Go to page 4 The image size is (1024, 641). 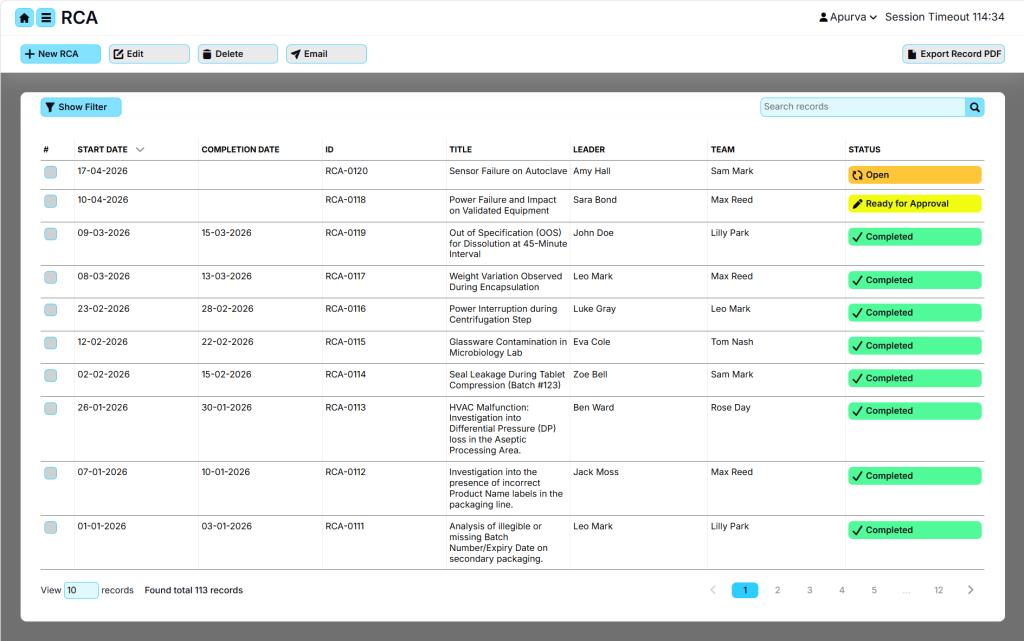click(842, 590)
